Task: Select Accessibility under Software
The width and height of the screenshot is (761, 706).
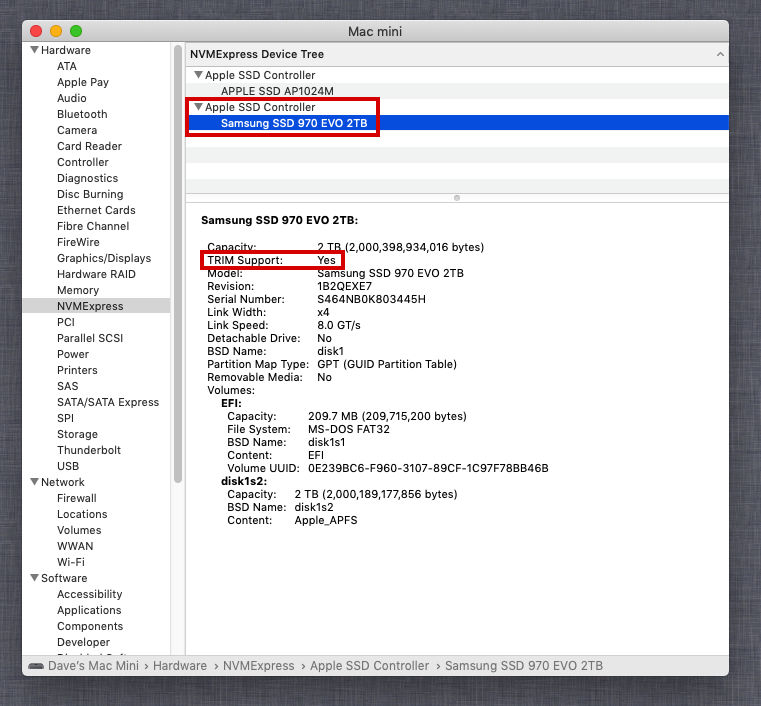Action: (x=89, y=594)
